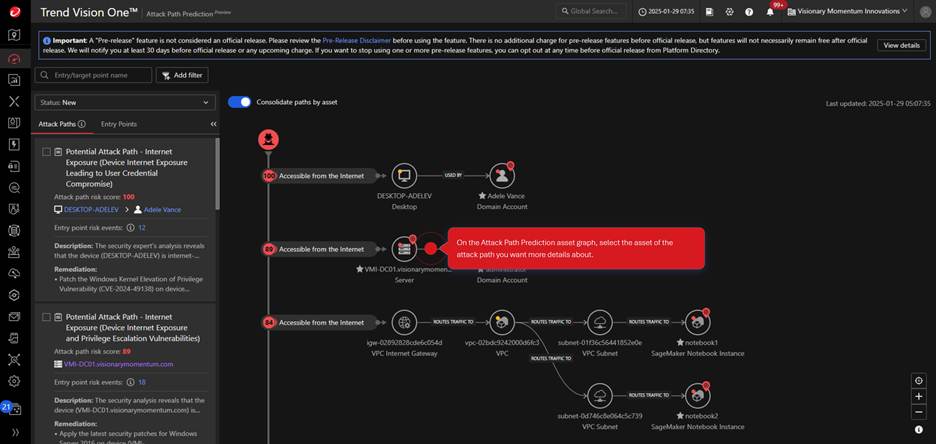Open the lightning bolt sidebar icon
This screenshot has width=936, height=444.
pyautogui.click(x=14, y=144)
